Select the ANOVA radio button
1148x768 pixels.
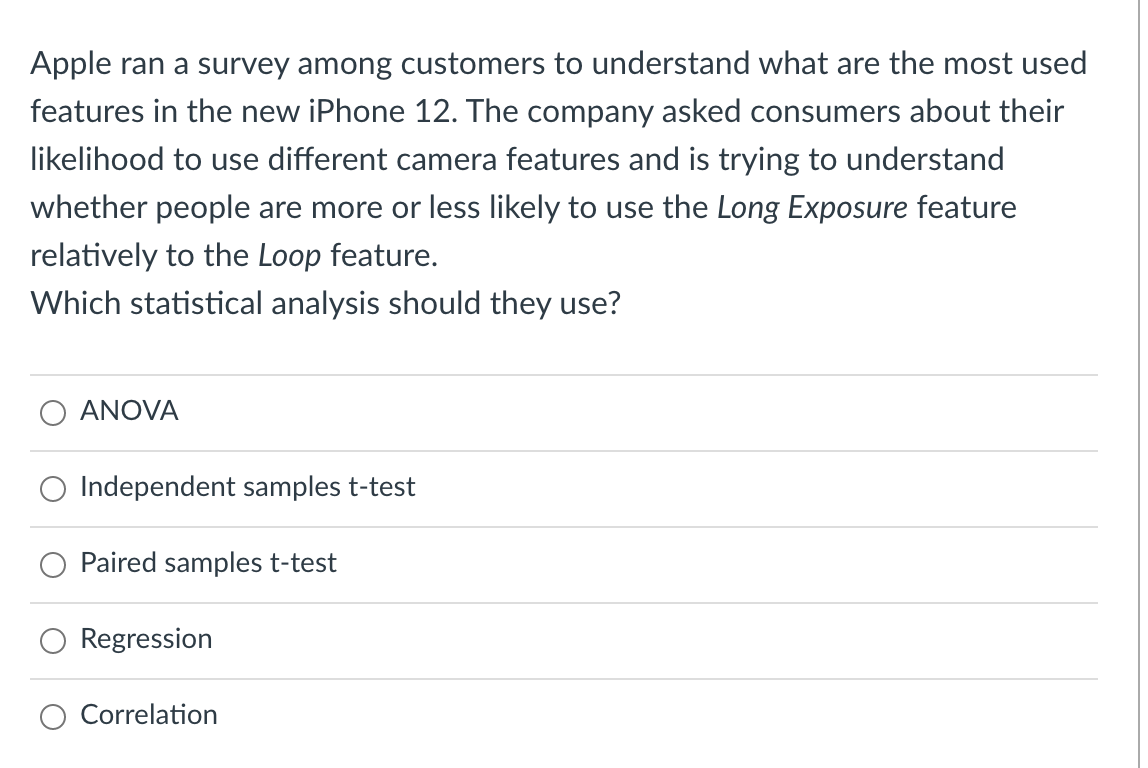click(53, 413)
